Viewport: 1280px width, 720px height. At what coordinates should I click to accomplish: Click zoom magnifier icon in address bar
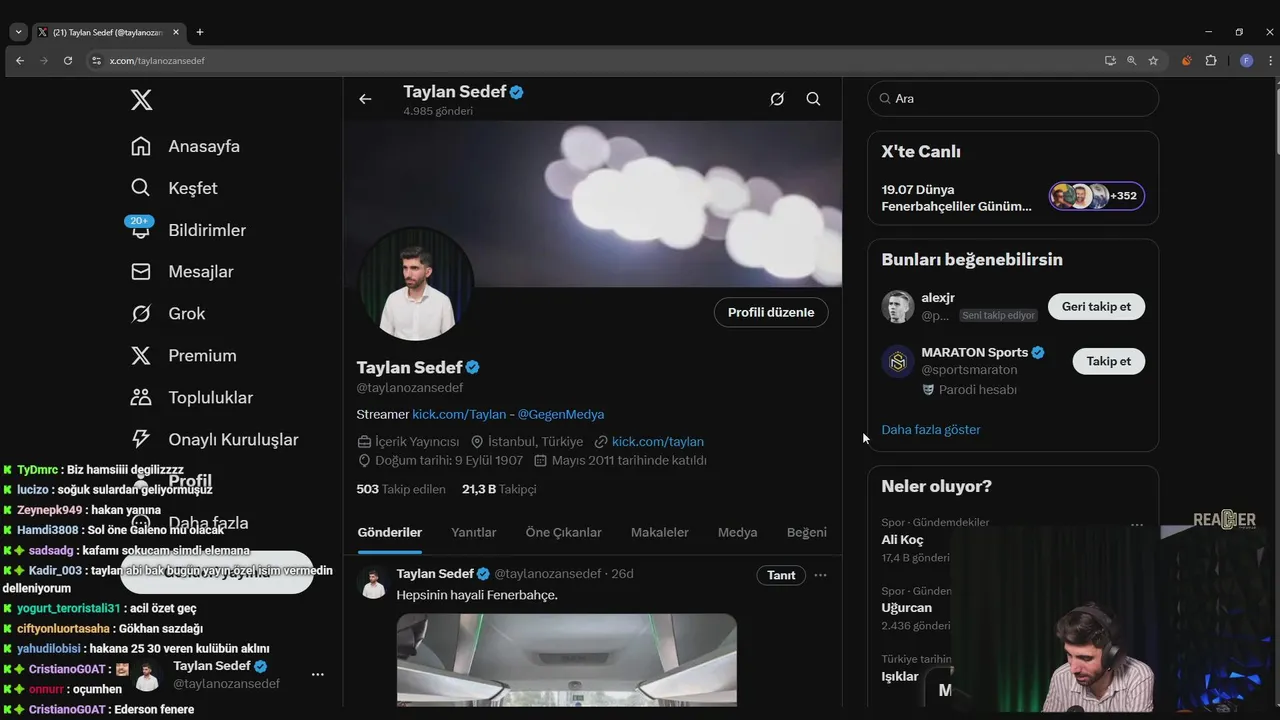pyautogui.click(x=1131, y=61)
